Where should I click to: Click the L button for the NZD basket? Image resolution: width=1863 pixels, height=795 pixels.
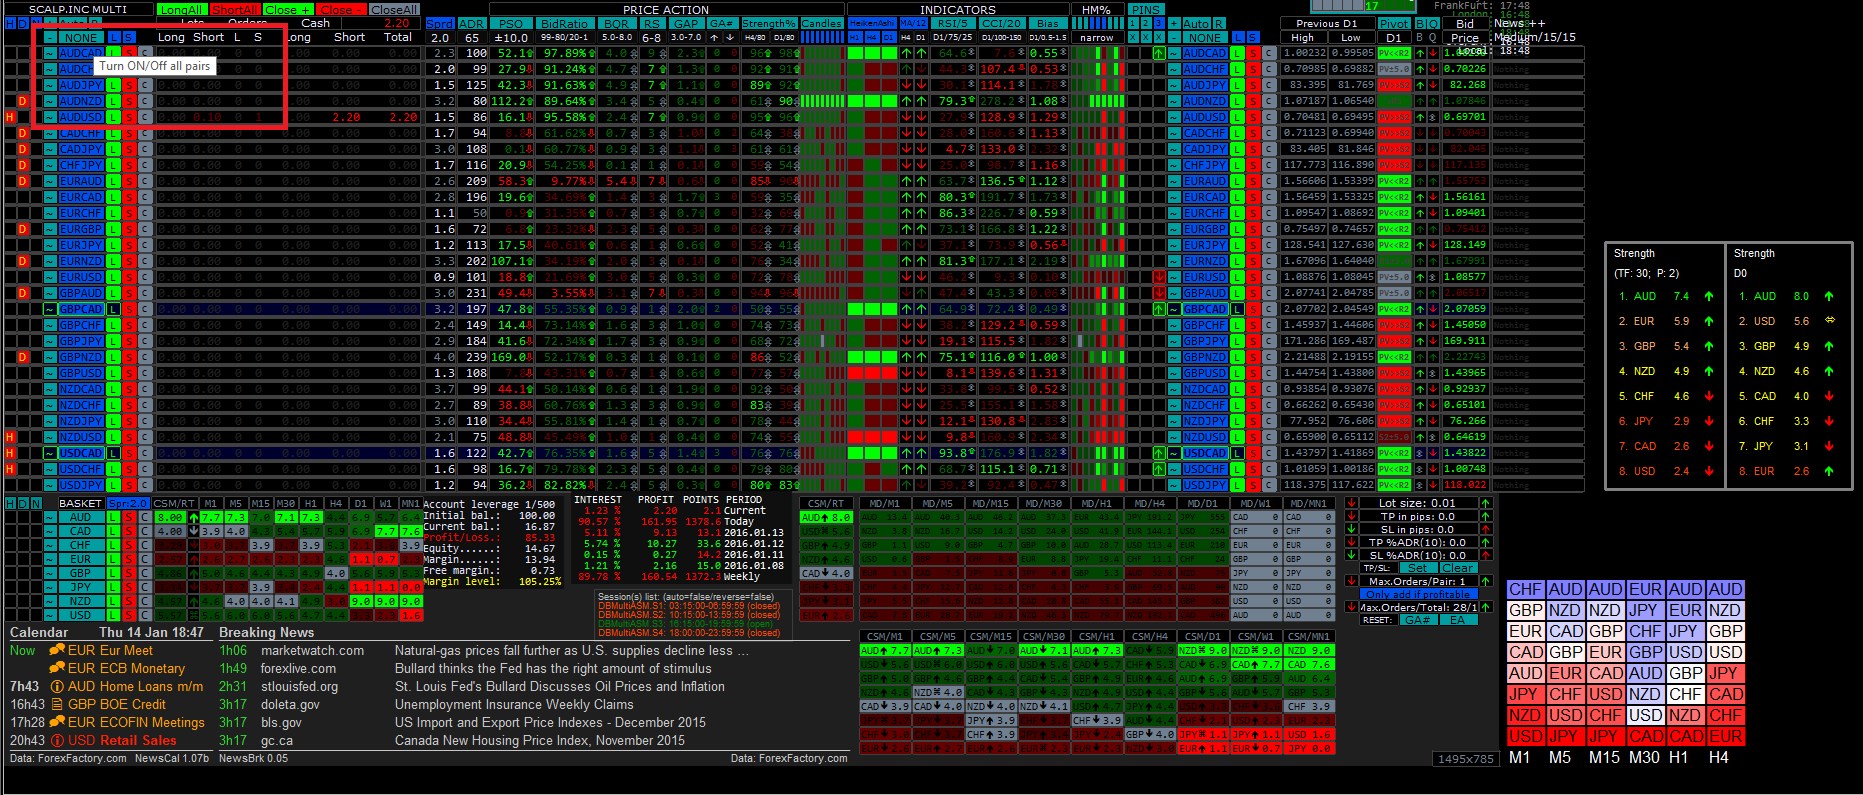pos(113,601)
